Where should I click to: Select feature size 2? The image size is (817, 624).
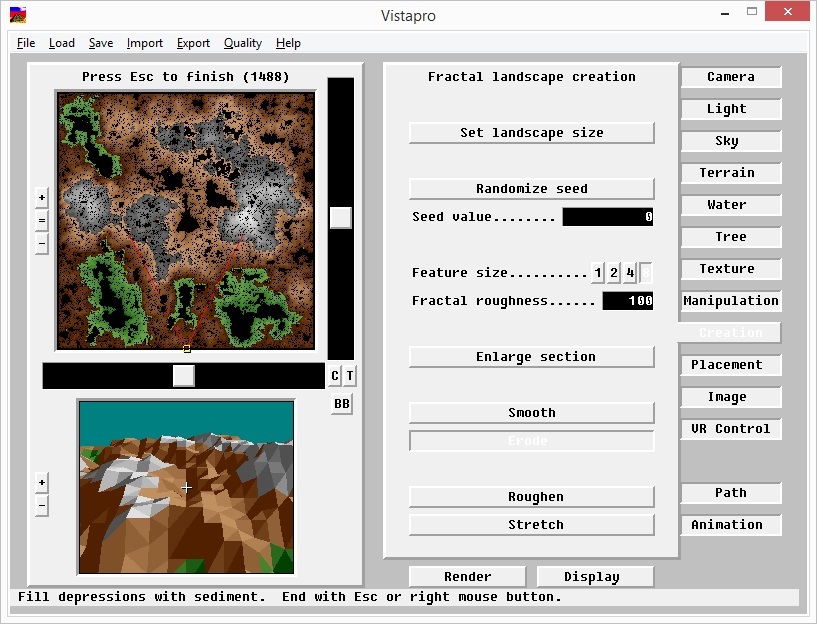pos(614,272)
